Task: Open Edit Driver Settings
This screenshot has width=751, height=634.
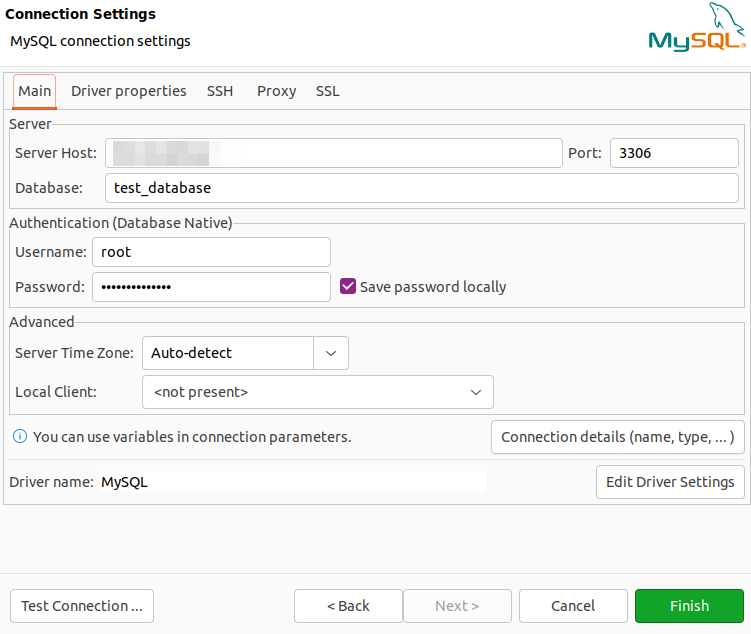Action: pyautogui.click(x=669, y=482)
